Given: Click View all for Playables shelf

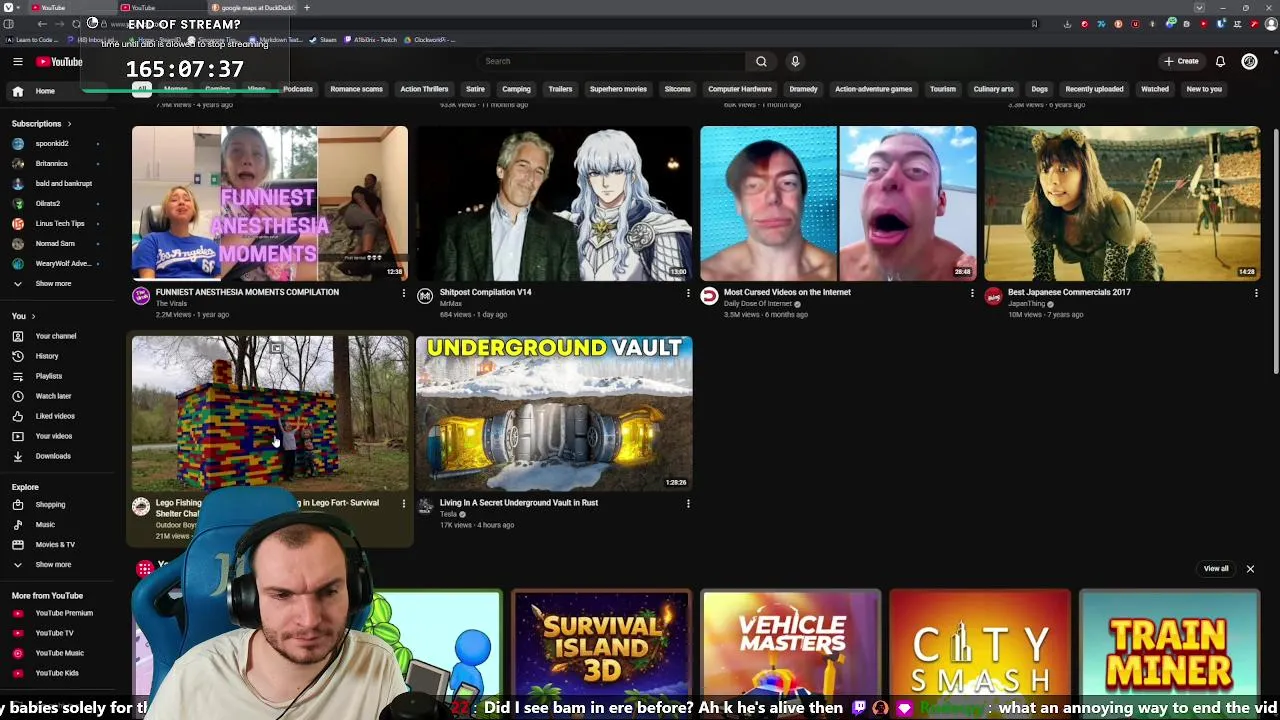Looking at the screenshot, I should tap(1216, 569).
